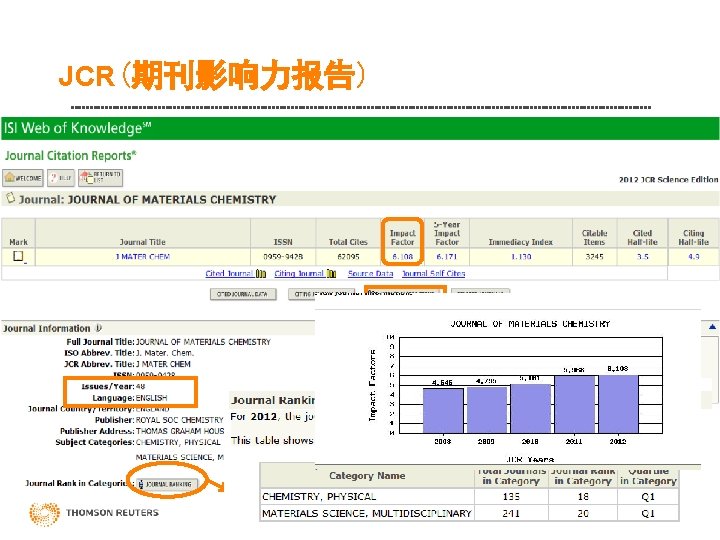
Task: Click the Impact Factor value 6.108
Action: [x=402, y=257]
